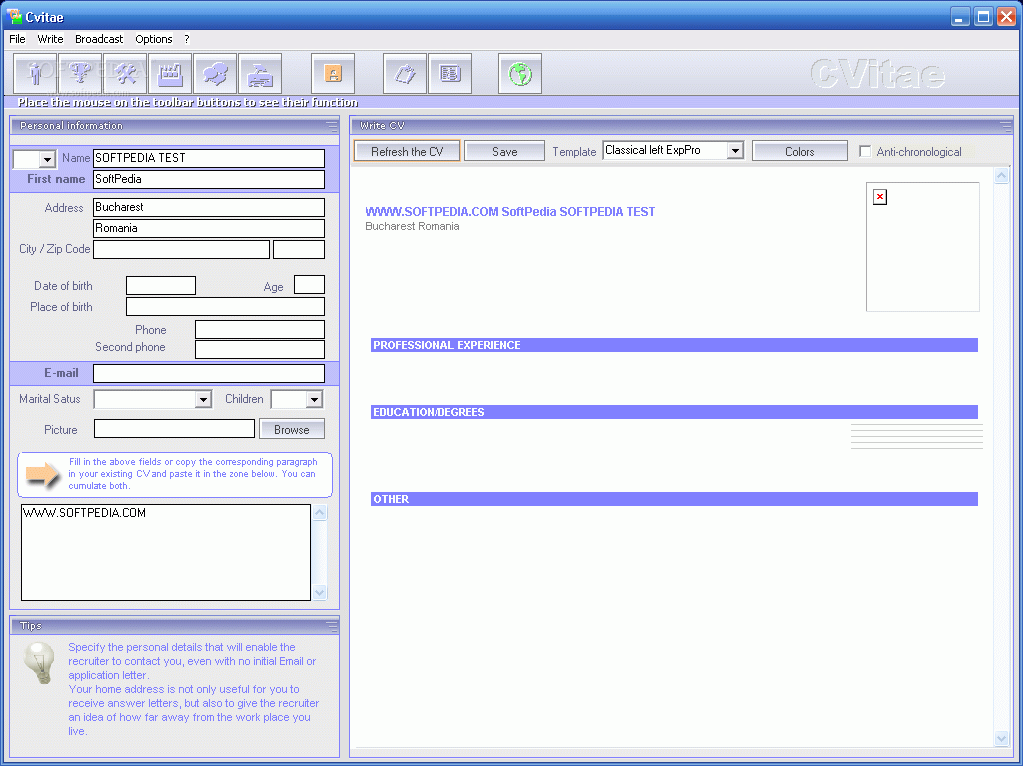
Task: Click the Address field containing Romania
Action: (x=209, y=228)
